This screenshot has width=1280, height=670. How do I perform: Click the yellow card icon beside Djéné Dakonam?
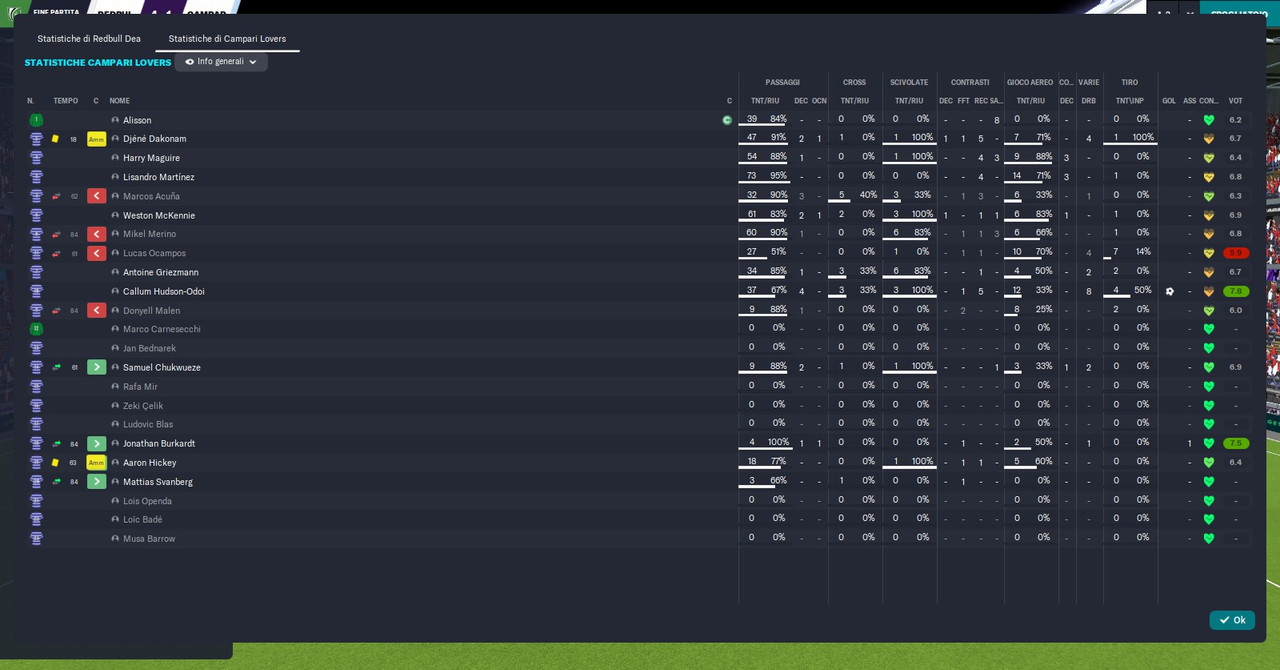click(x=55, y=139)
